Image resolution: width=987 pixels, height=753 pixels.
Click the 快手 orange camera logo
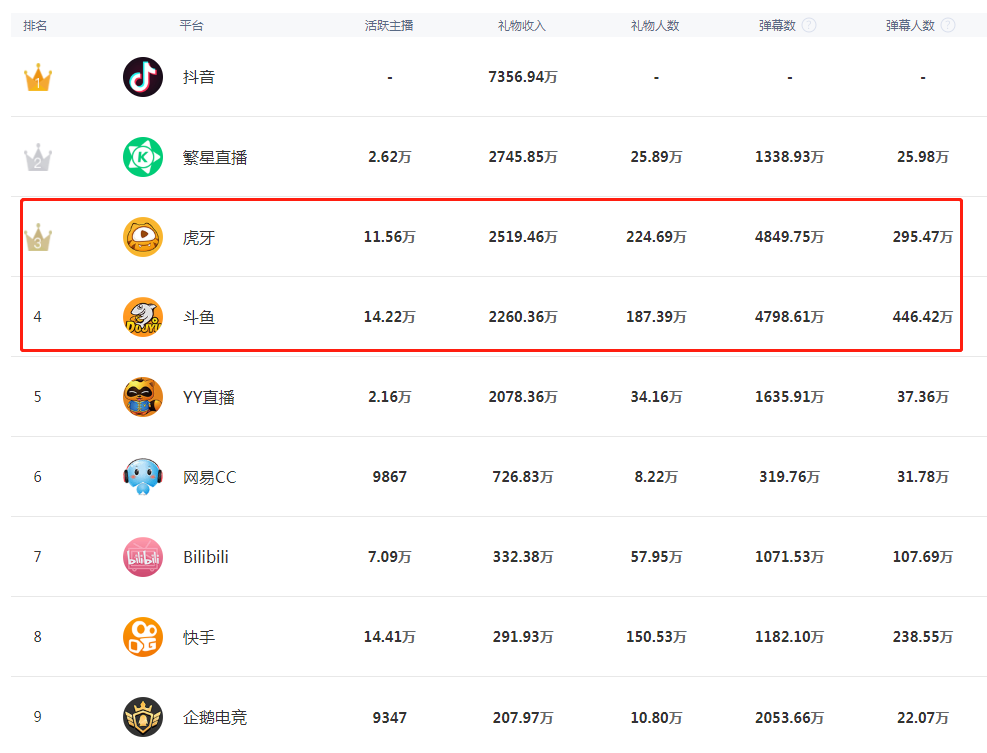tap(143, 637)
